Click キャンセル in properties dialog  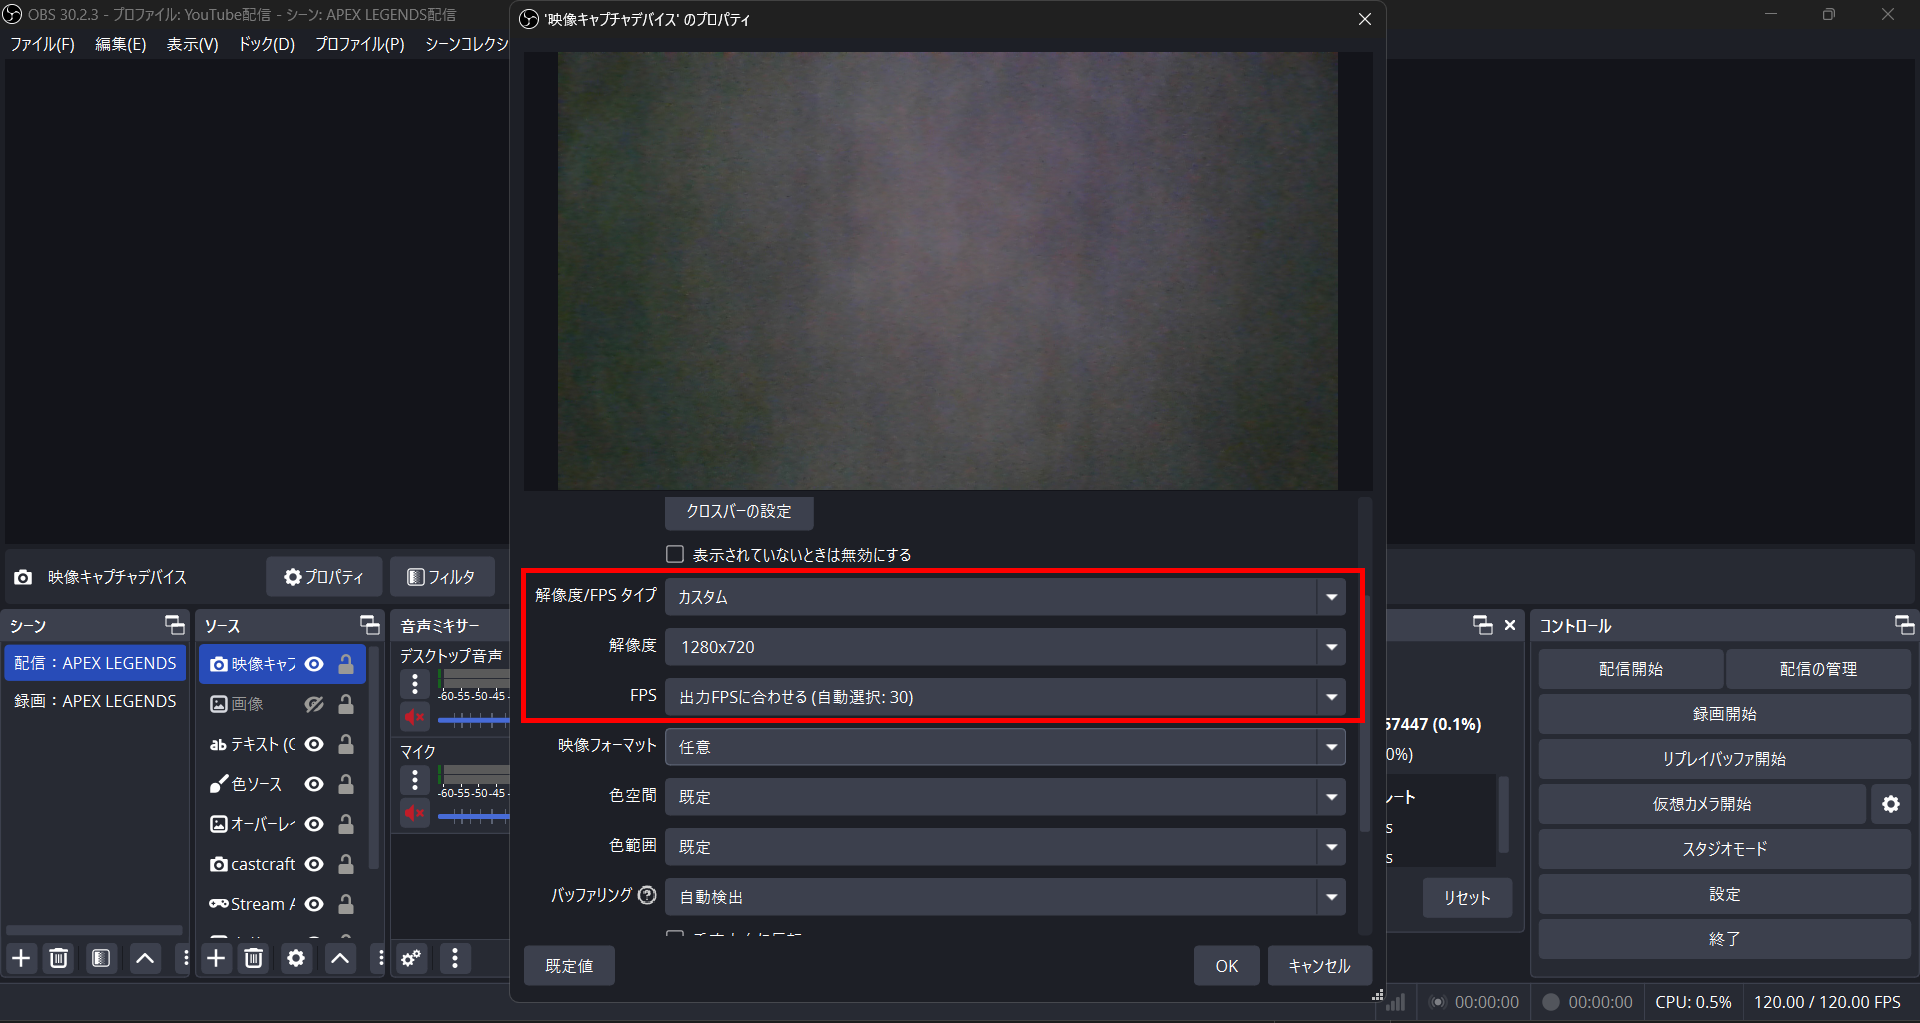tap(1319, 966)
